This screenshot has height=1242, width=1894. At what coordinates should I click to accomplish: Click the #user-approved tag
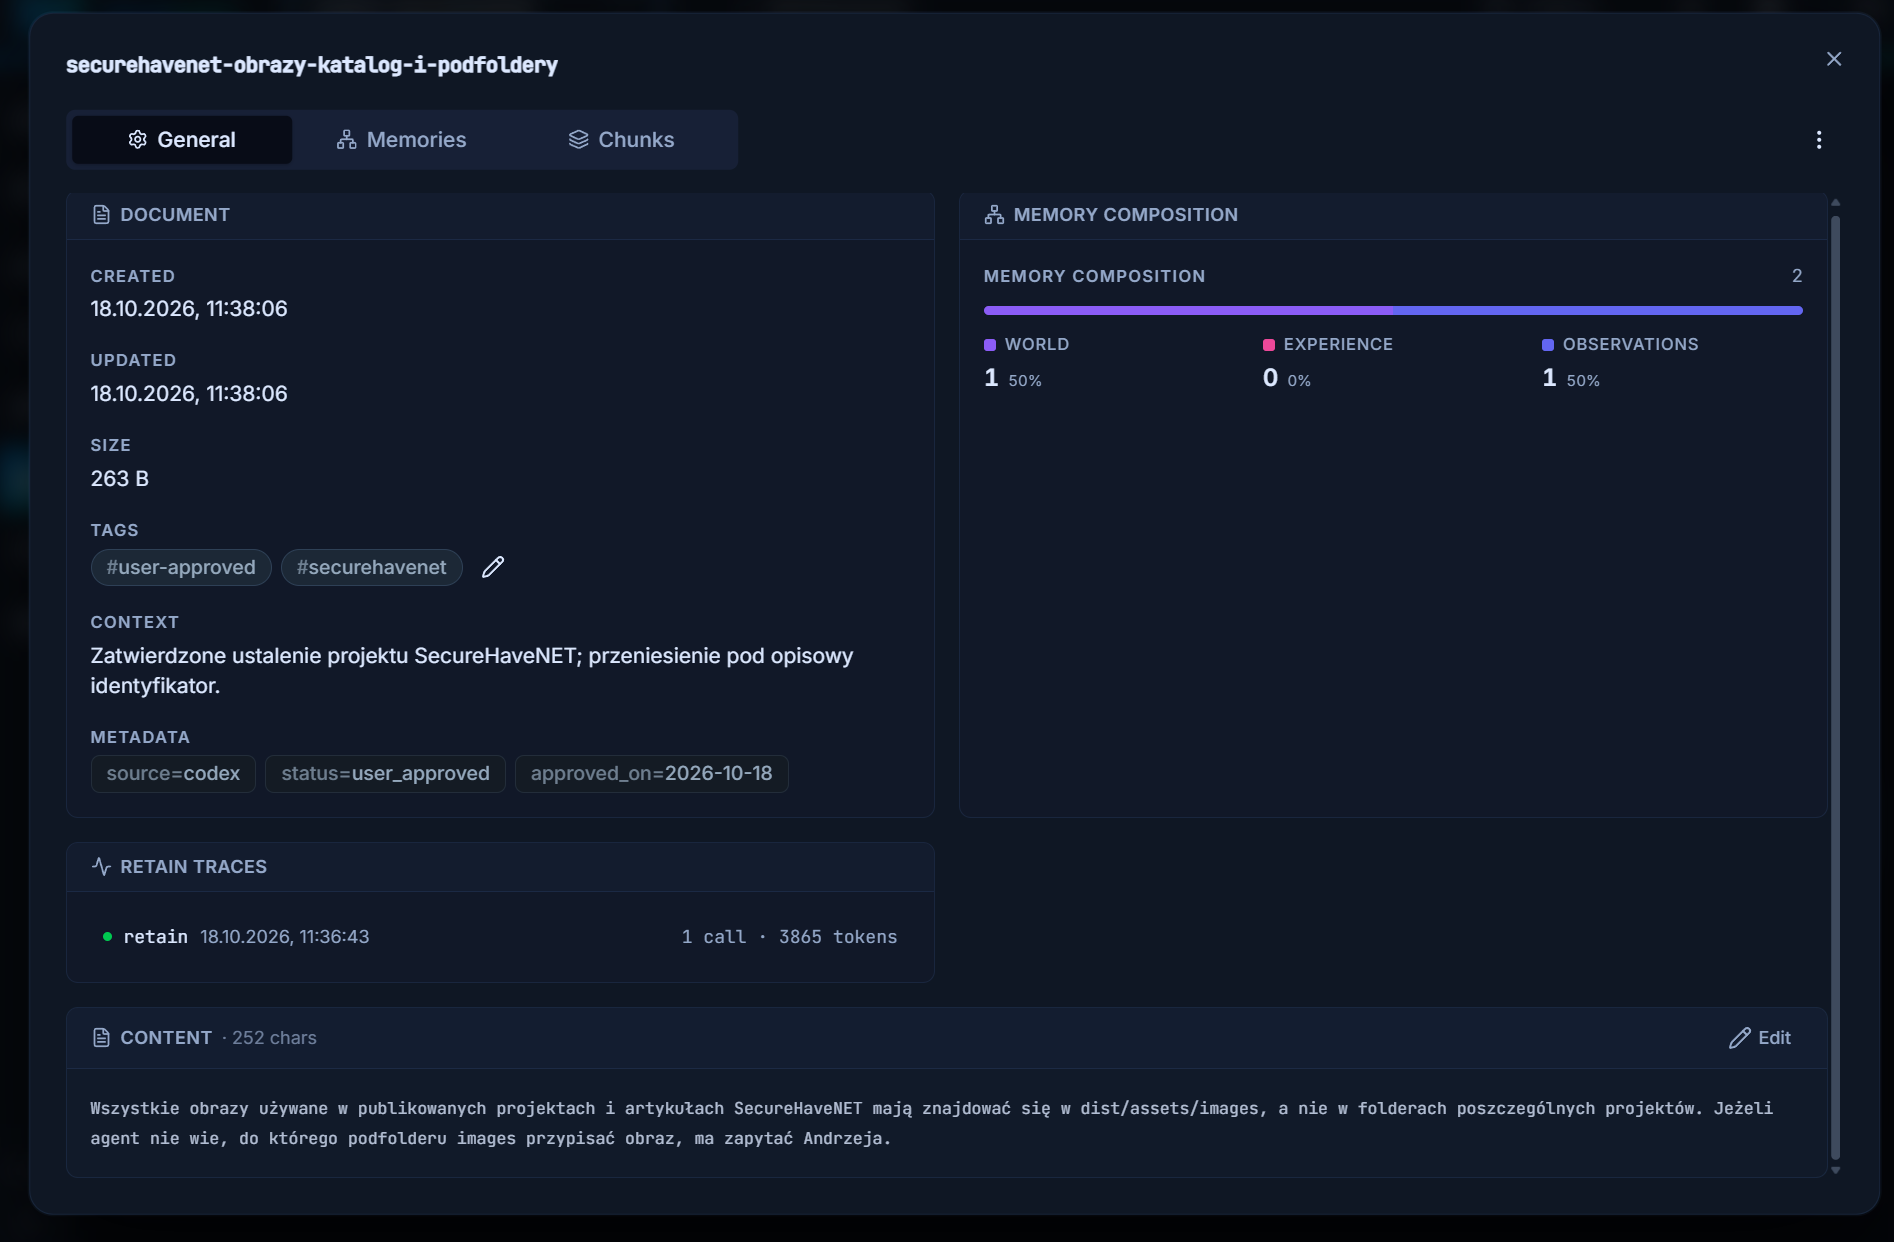coord(181,567)
